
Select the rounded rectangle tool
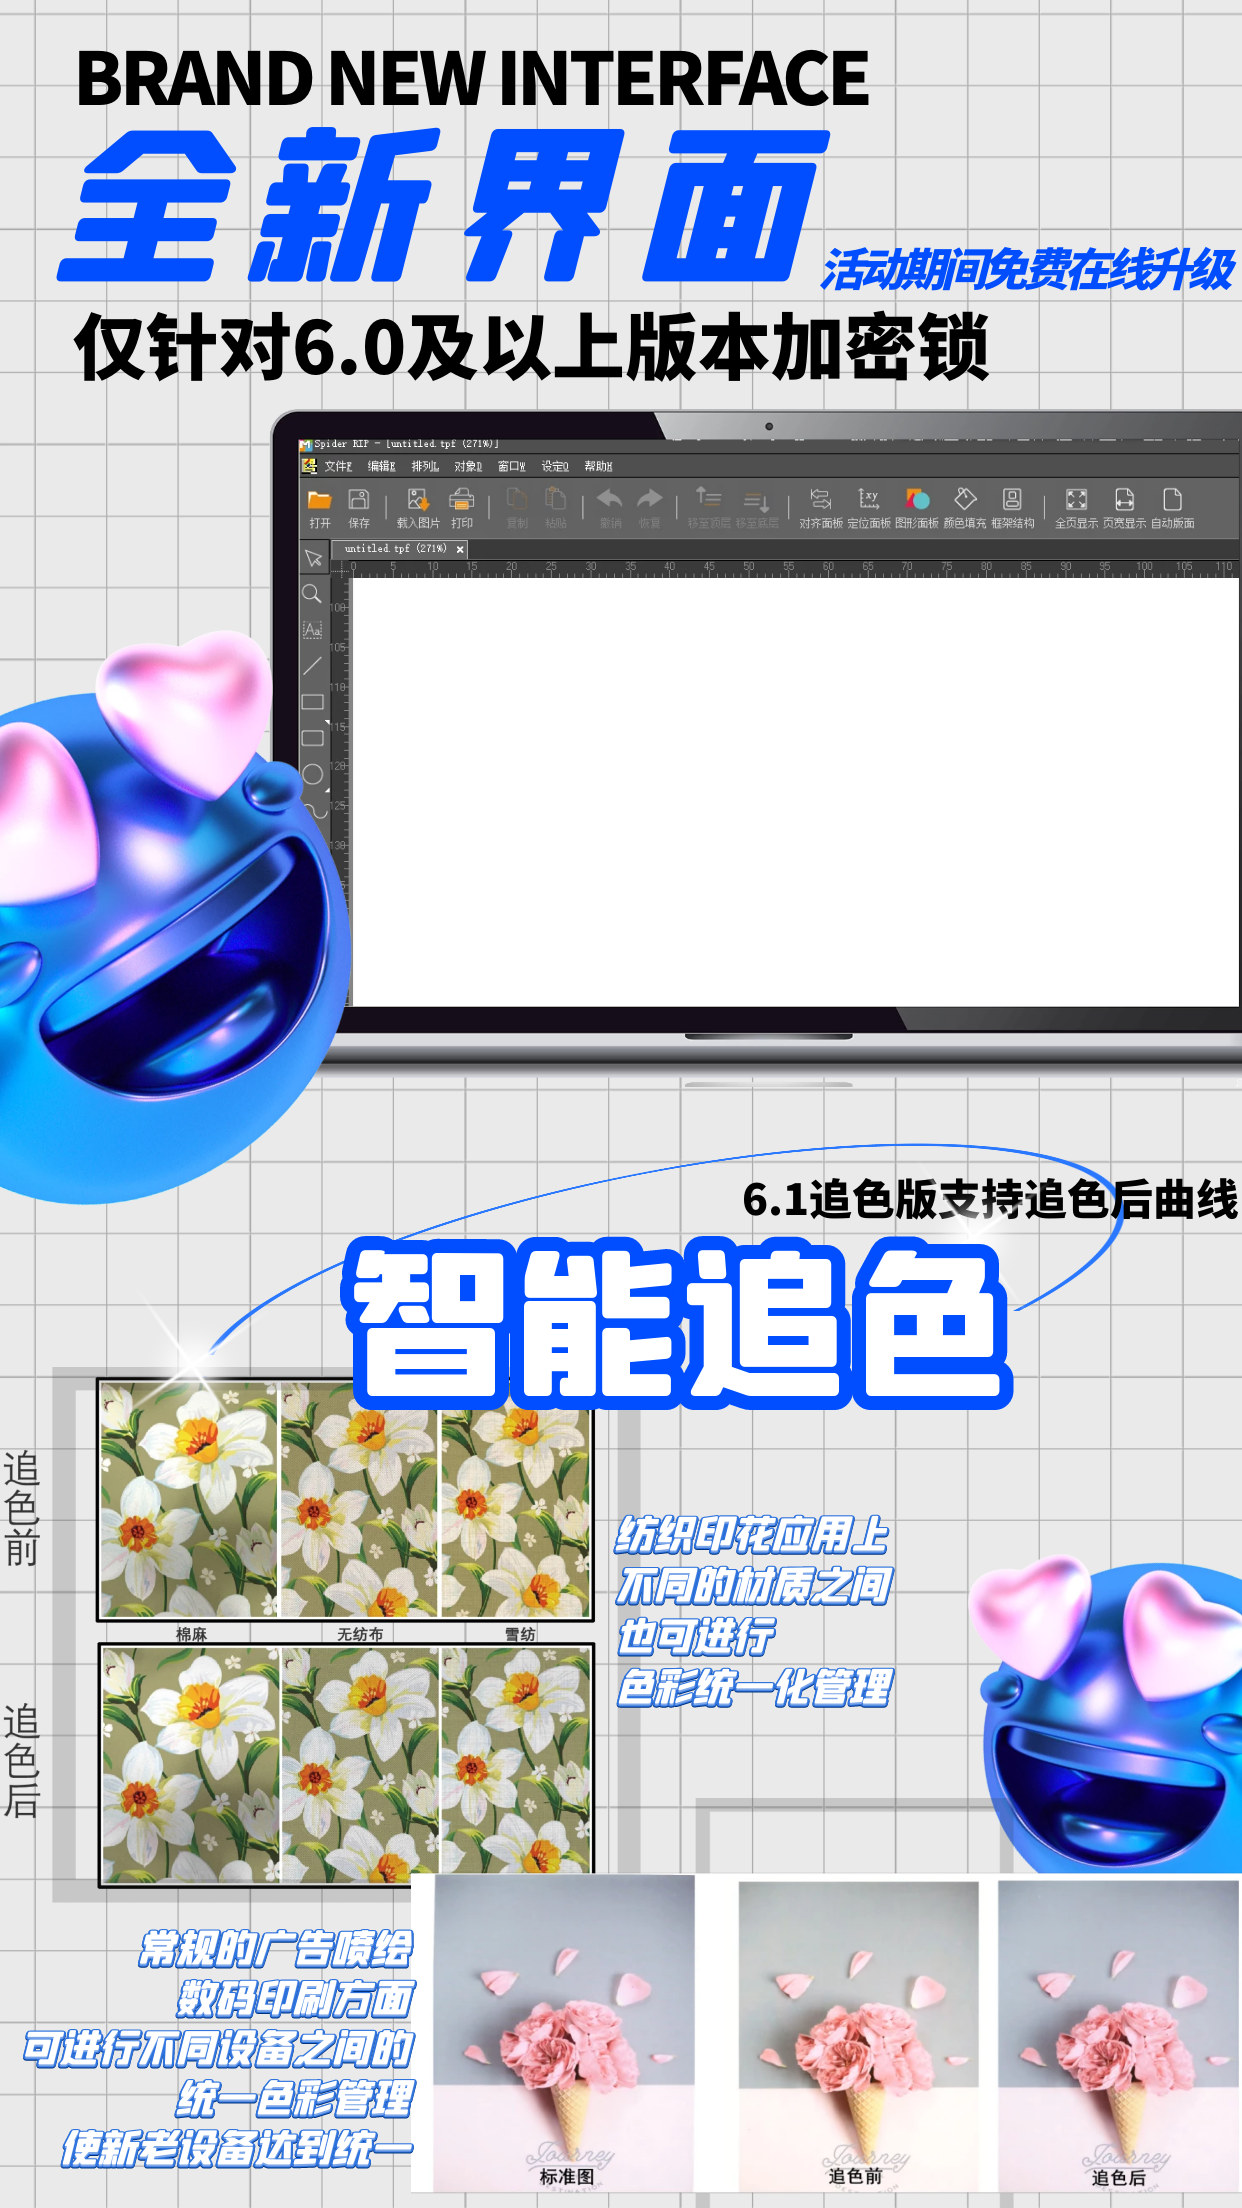pyautogui.click(x=312, y=738)
